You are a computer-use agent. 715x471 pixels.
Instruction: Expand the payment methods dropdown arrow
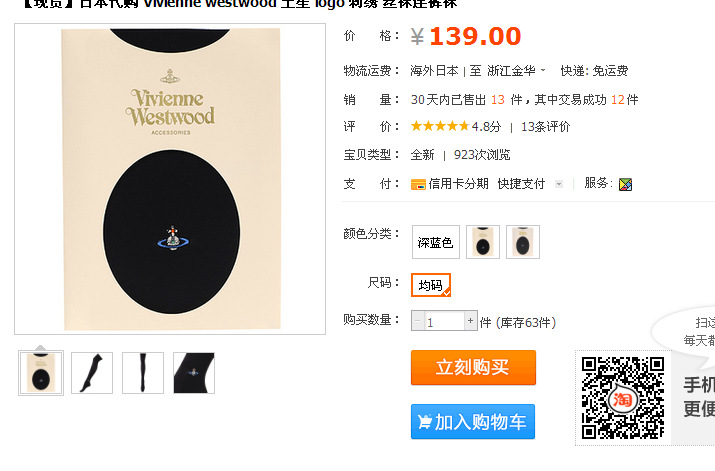click(559, 184)
